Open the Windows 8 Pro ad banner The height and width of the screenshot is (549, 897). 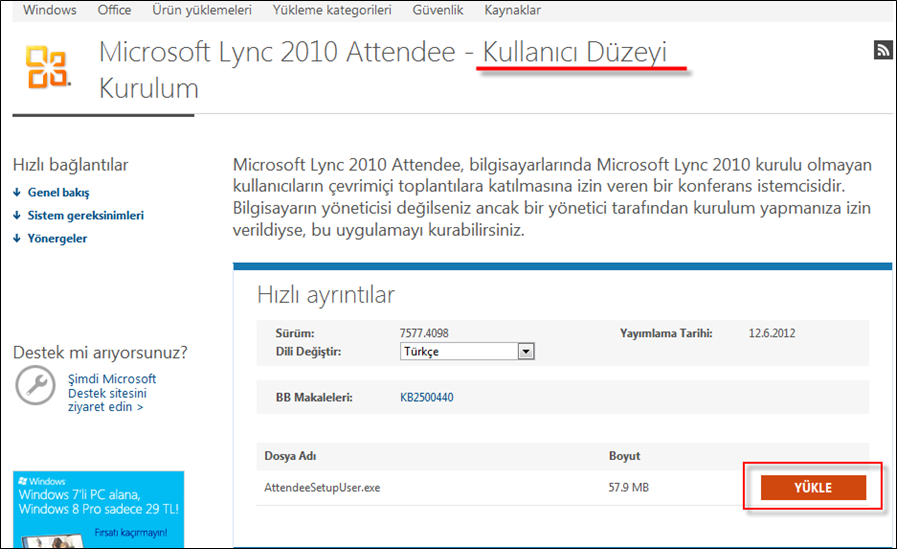tap(98, 509)
